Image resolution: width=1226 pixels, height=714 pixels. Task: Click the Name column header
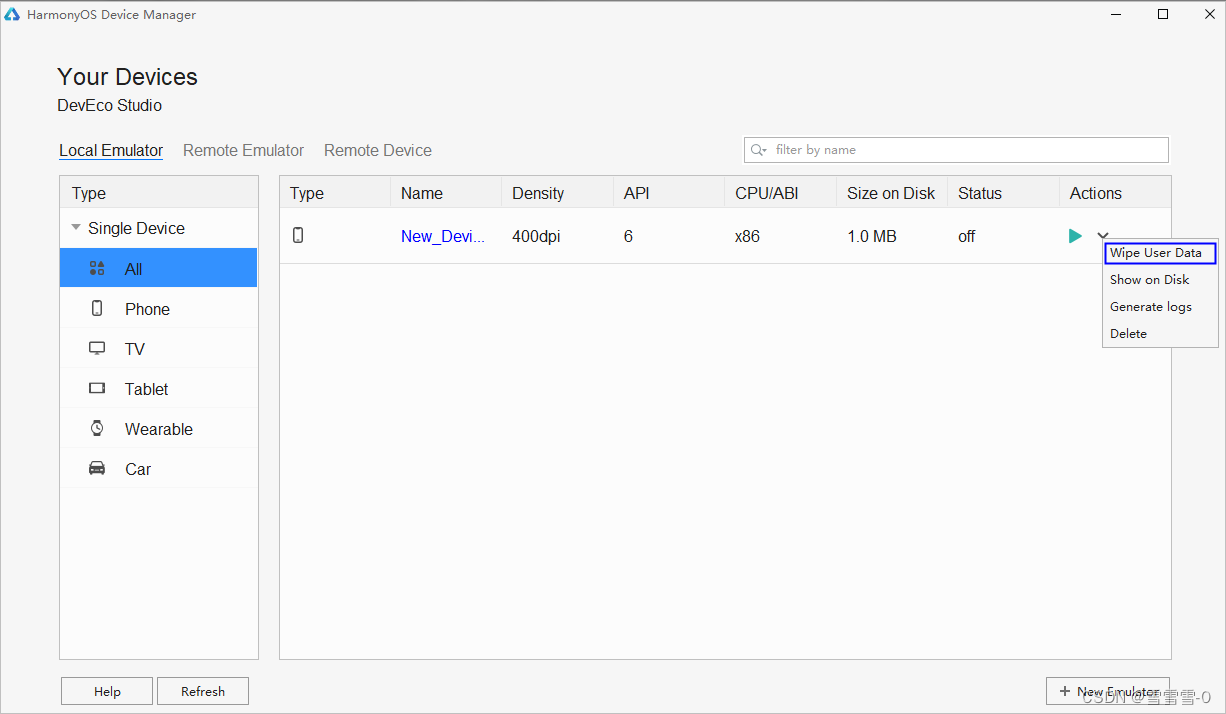(446, 193)
